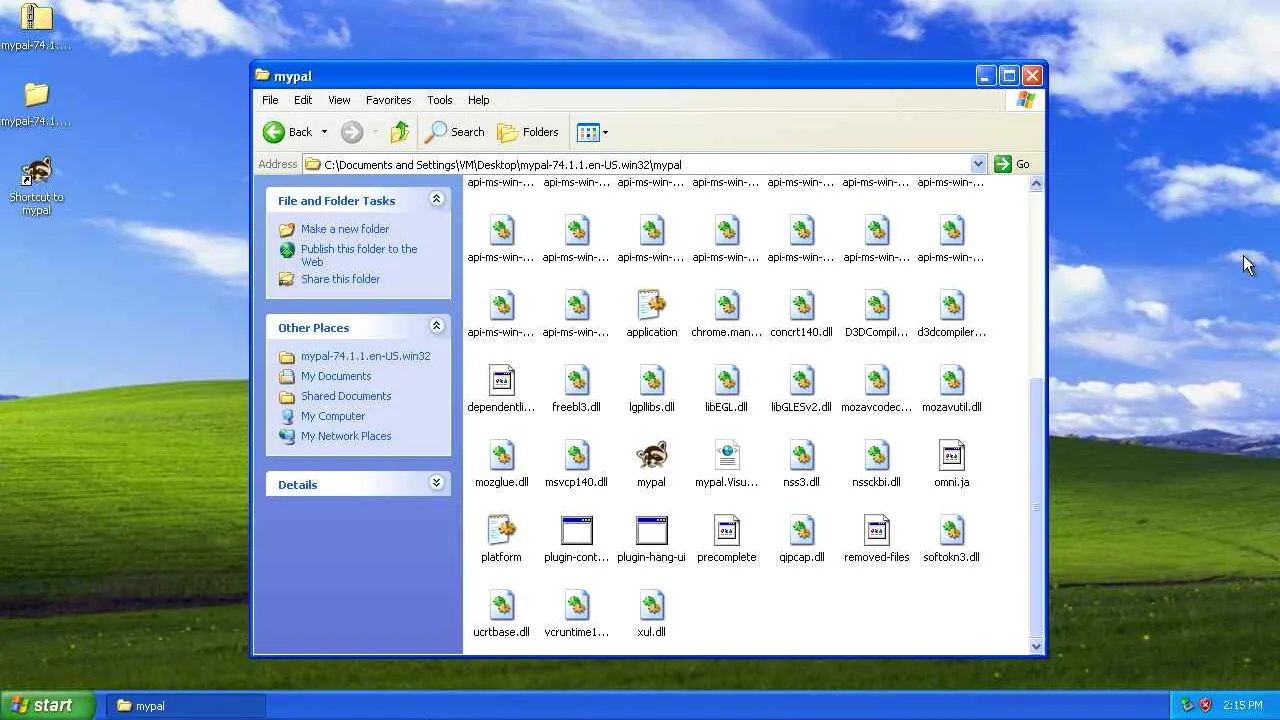Select the concrt140.dll file icon

[801, 306]
